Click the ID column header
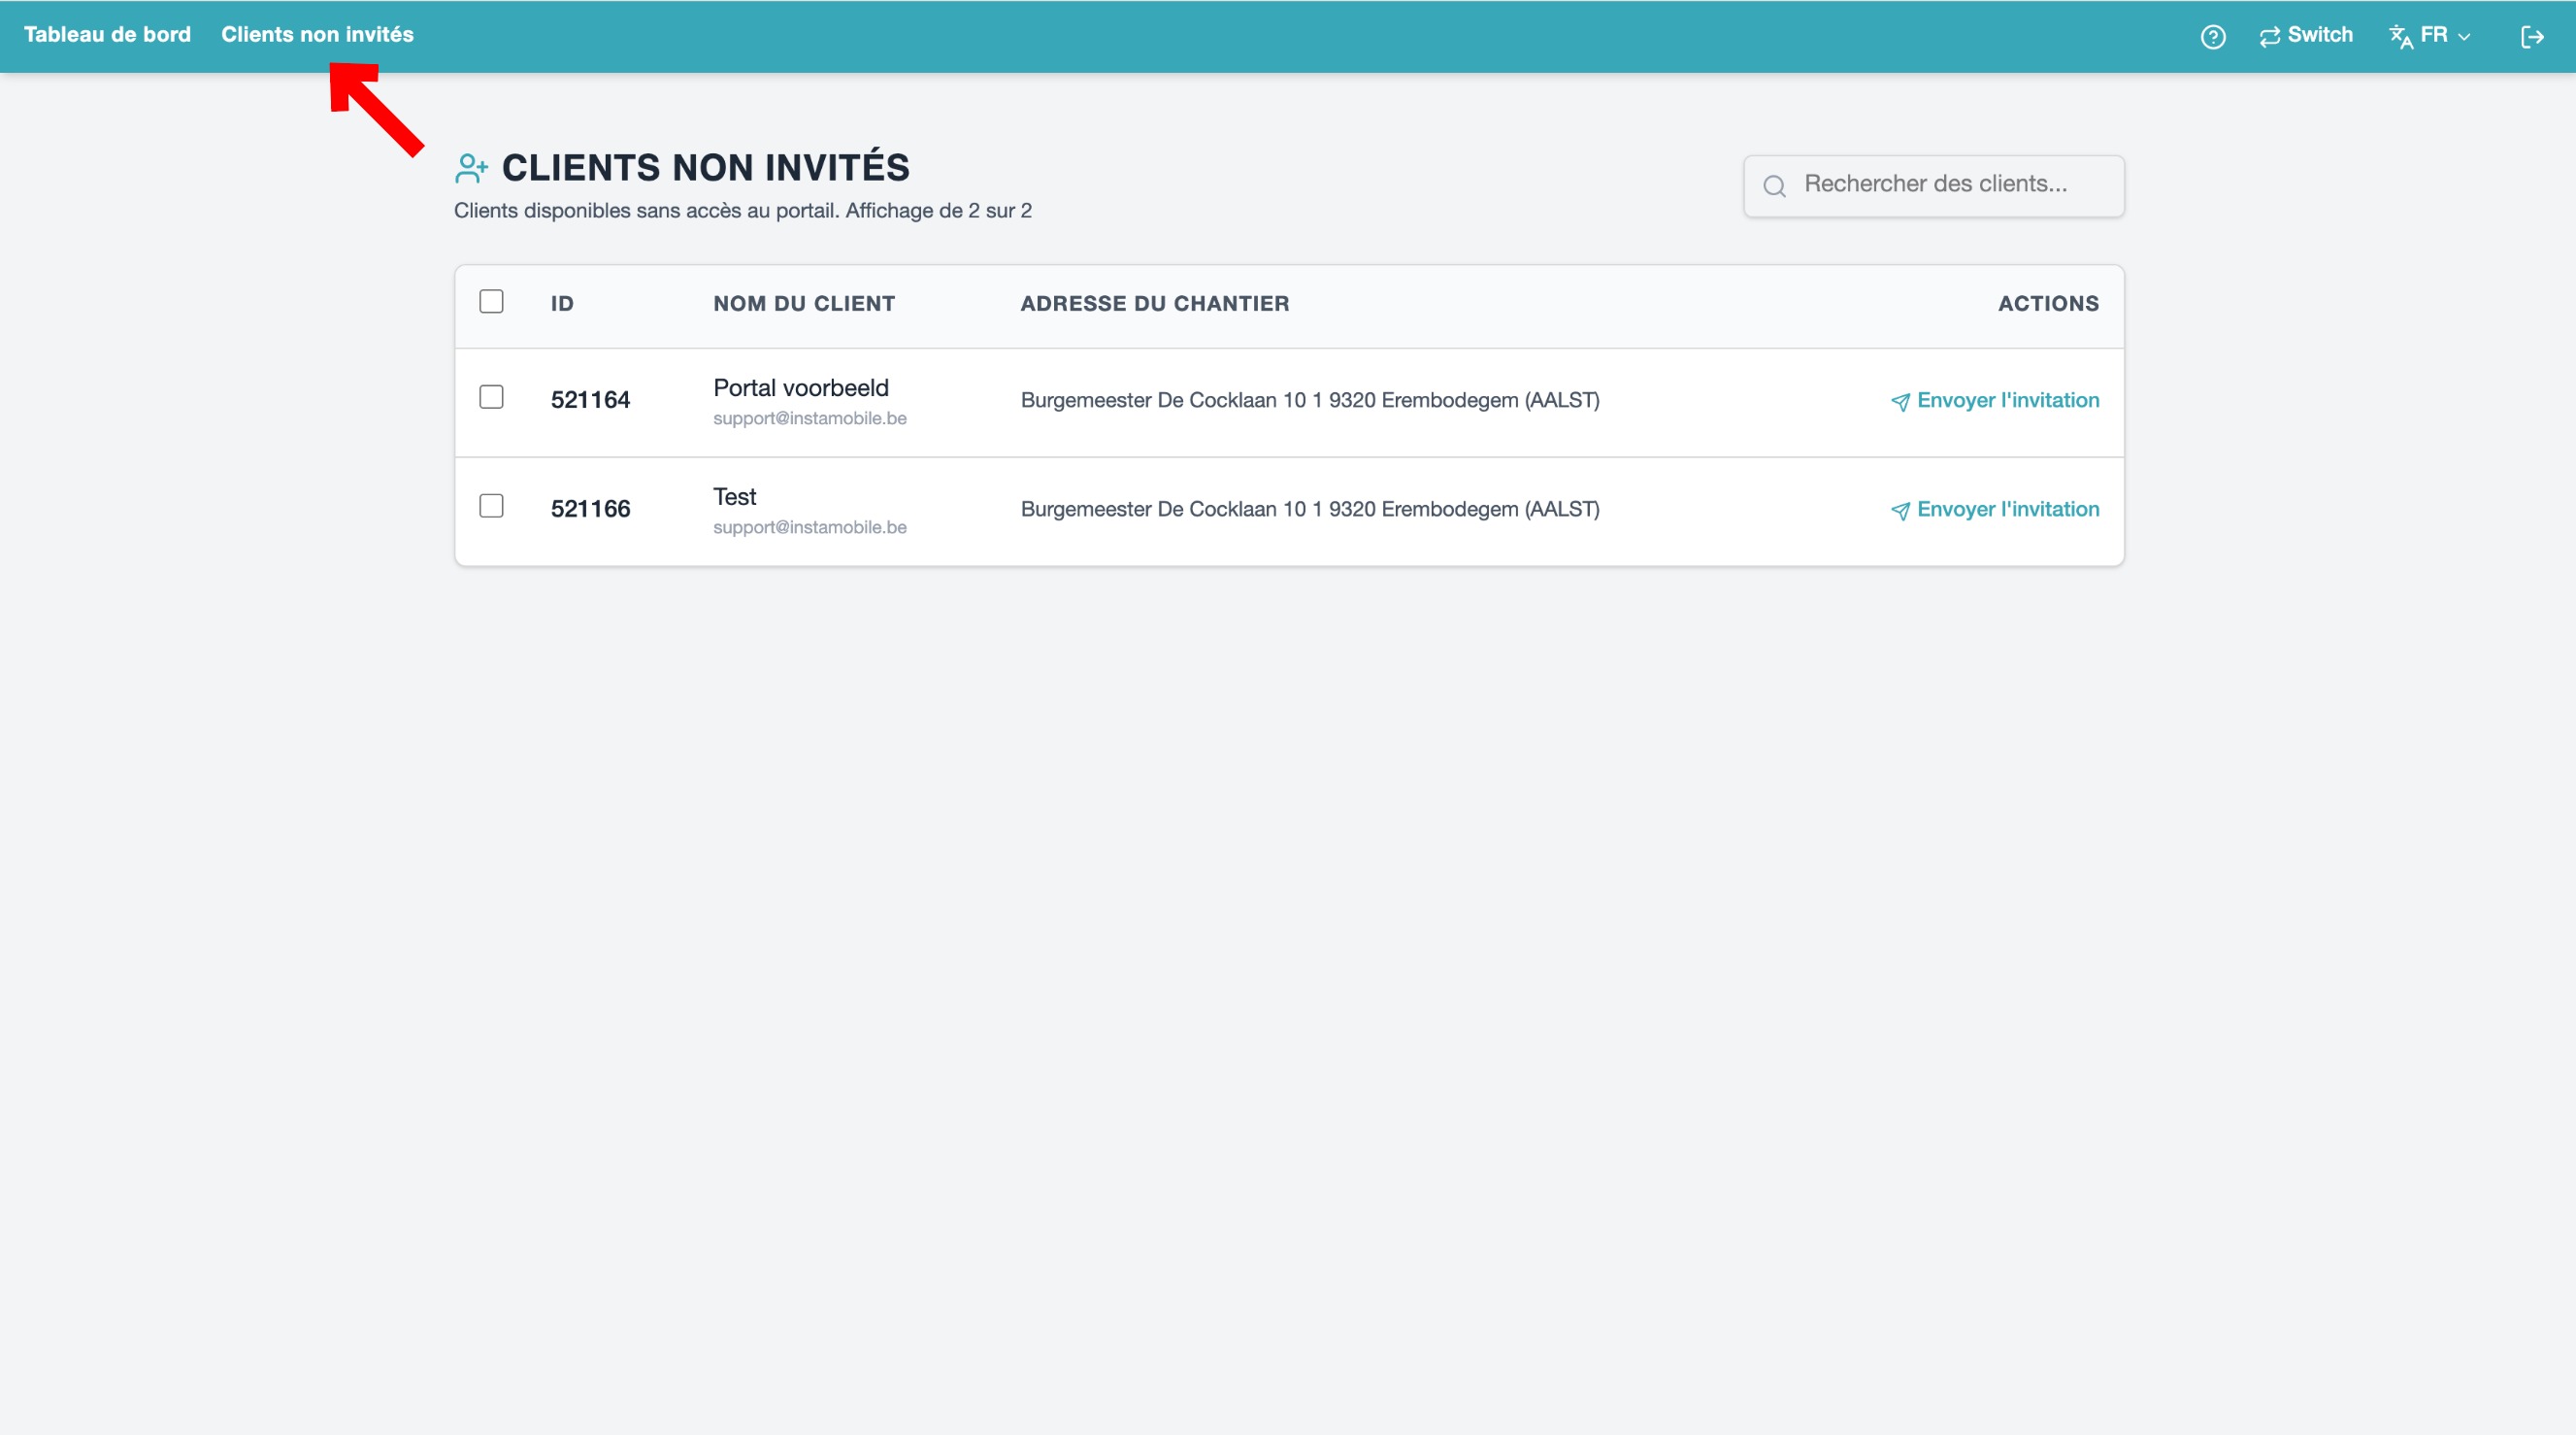Image resolution: width=2576 pixels, height=1435 pixels. (x=562, y=304)
